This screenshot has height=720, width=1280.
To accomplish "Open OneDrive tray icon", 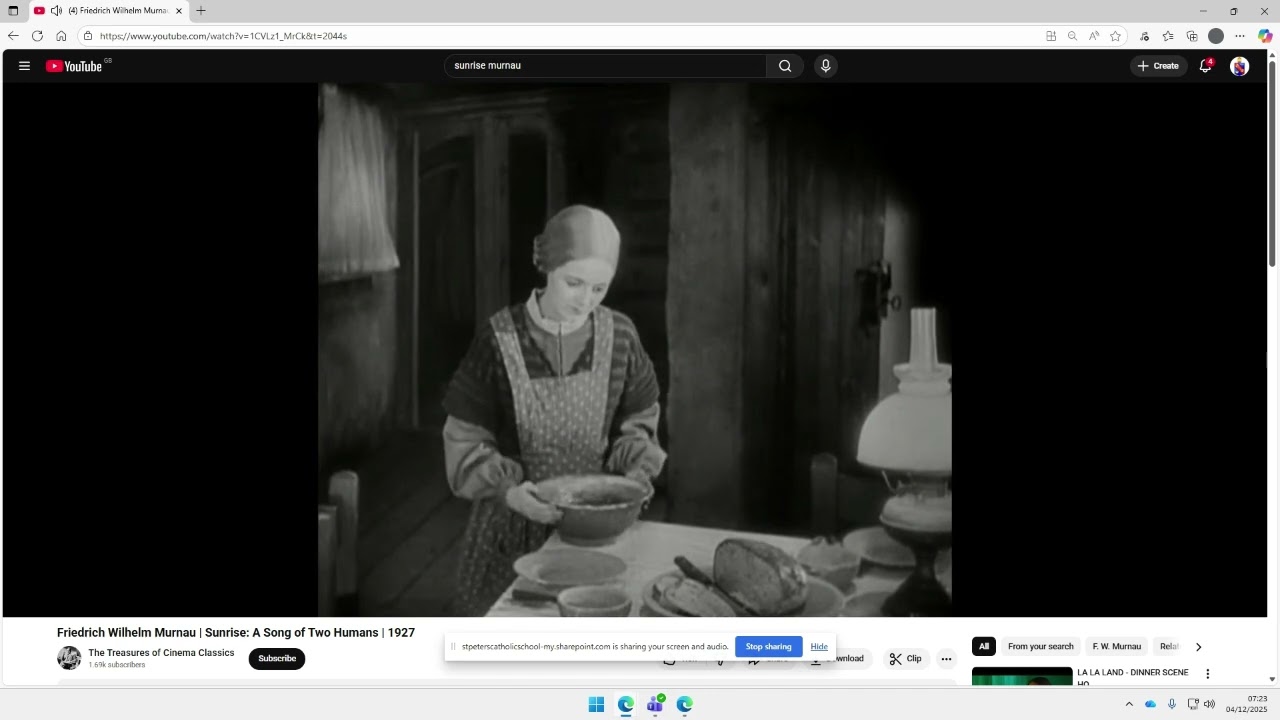I will tap(1150, 705).
